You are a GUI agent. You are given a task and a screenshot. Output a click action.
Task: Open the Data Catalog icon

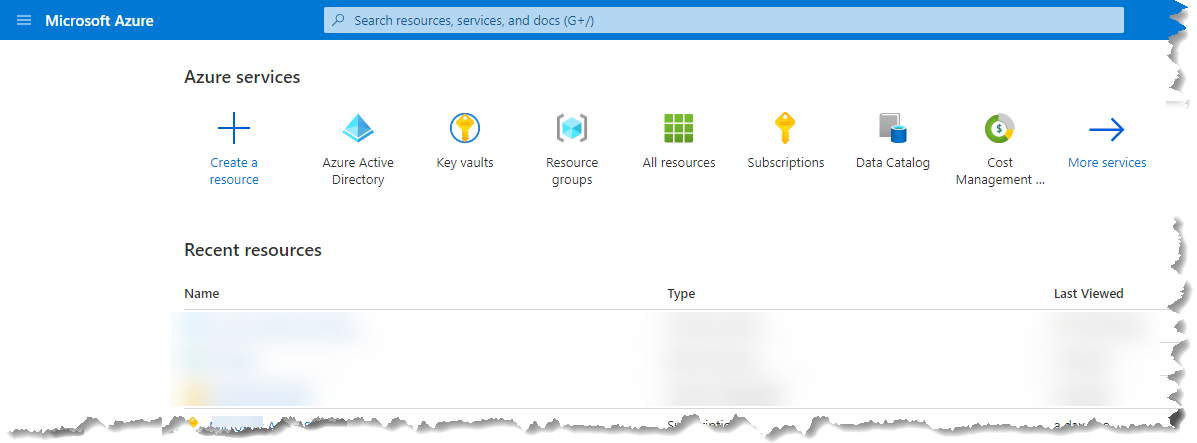pos(892,128)
